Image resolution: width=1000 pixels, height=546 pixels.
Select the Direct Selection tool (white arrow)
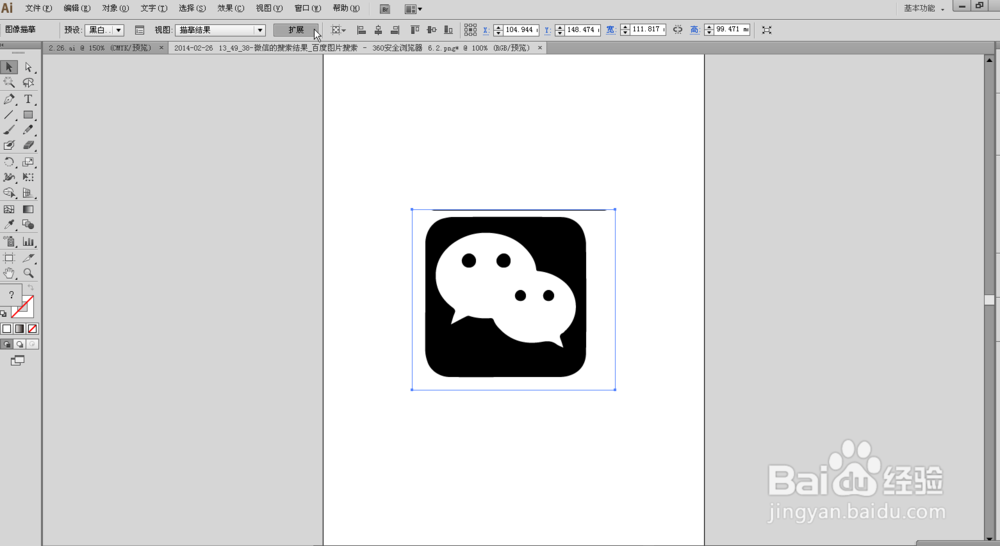28,67
